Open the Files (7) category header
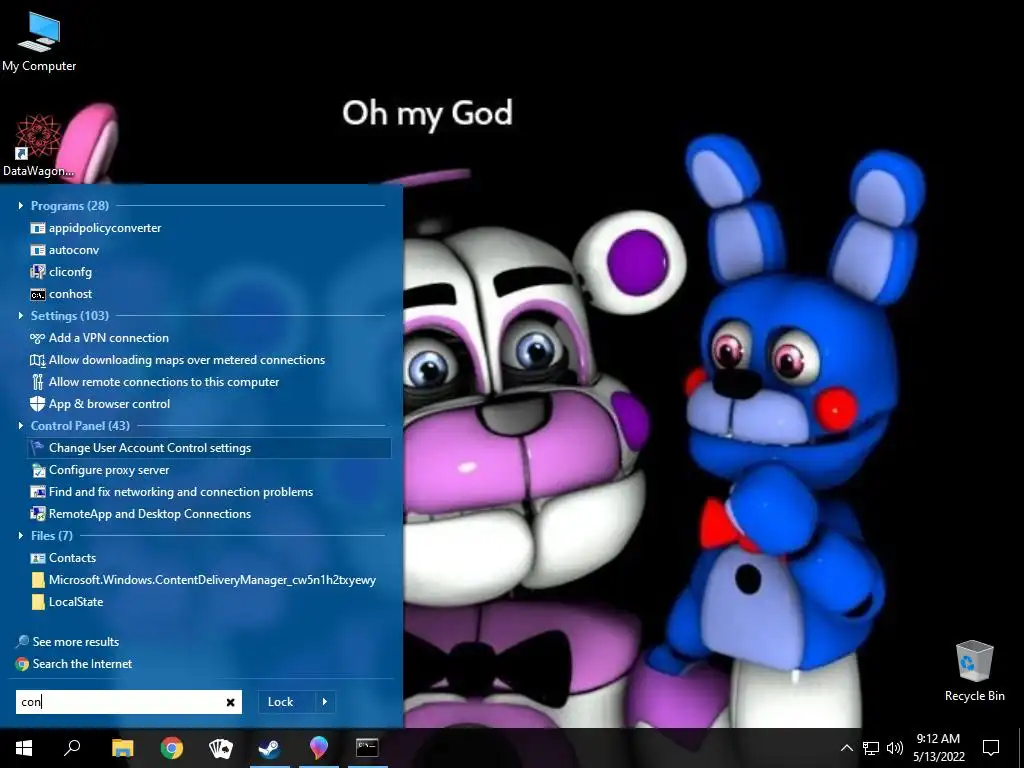 click(x=52, y=536)
